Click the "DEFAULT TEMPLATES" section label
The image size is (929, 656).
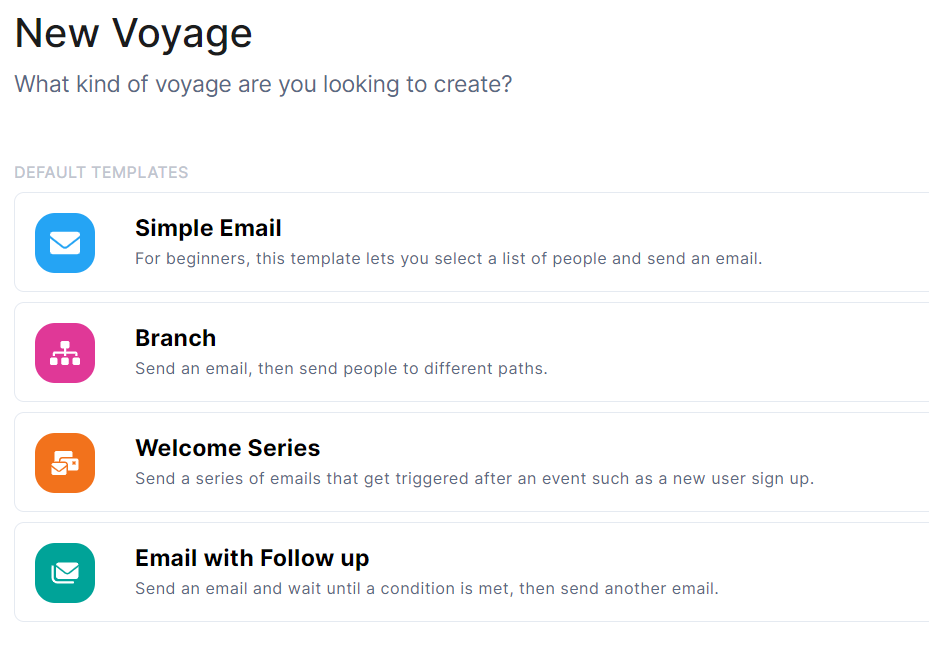pyautogui.click(x=101, y=172)
